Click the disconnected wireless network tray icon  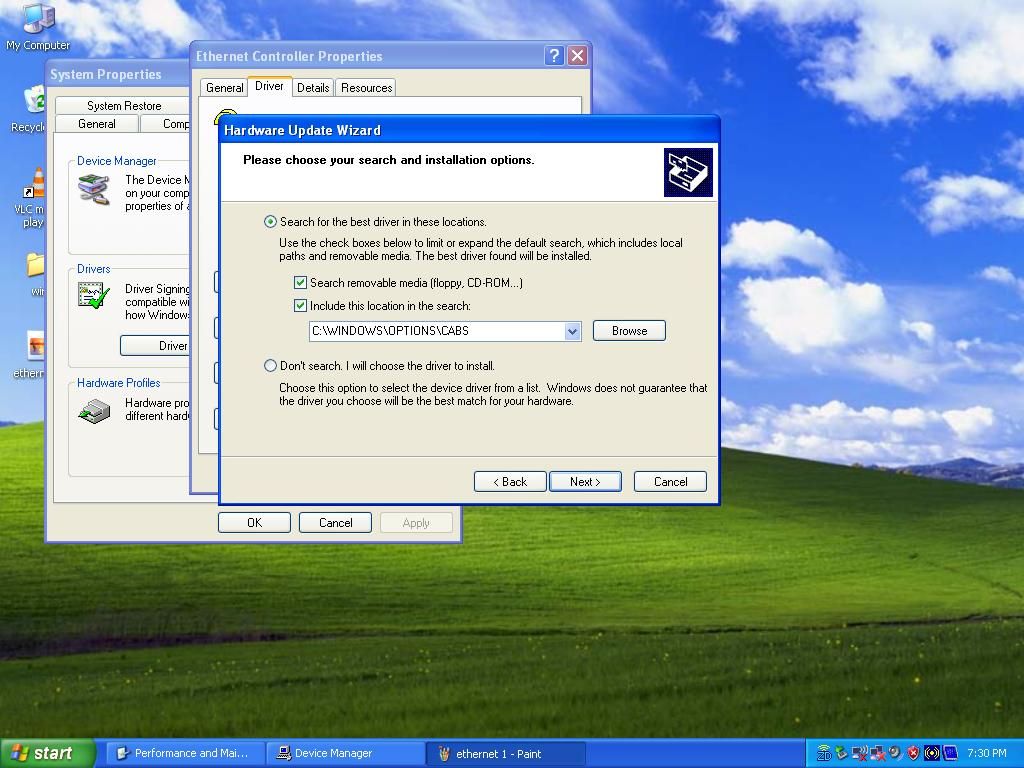tap(860, 753)
